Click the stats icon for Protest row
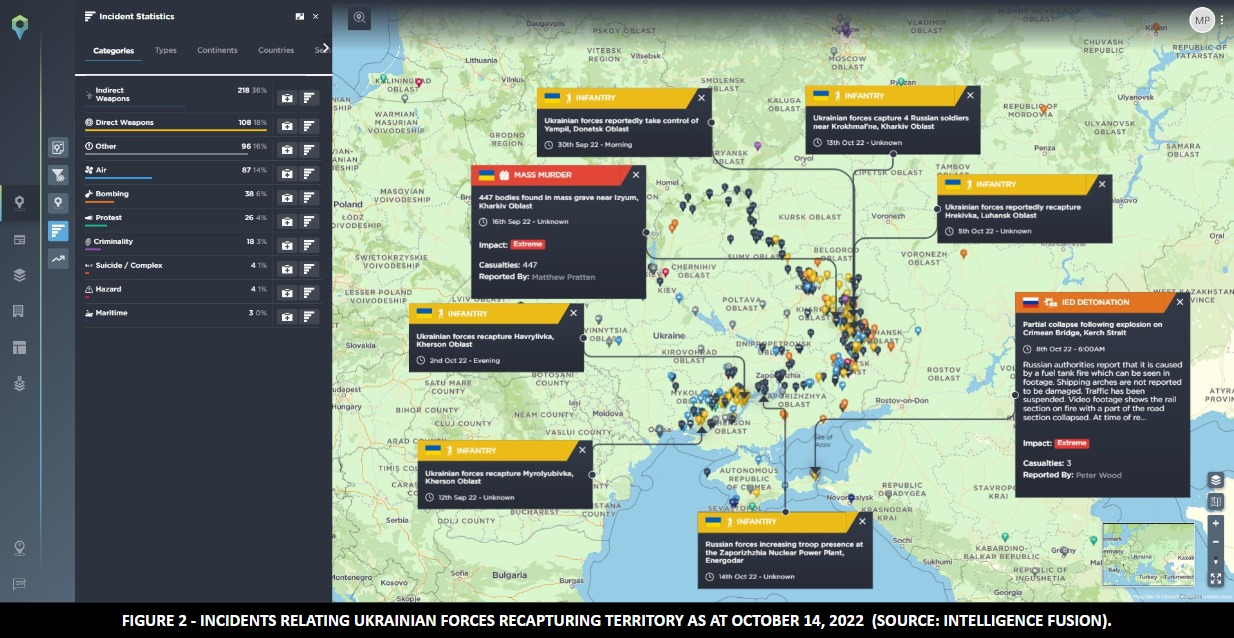The height and width of the screenshot is (638, 1234). click(309, 221)
